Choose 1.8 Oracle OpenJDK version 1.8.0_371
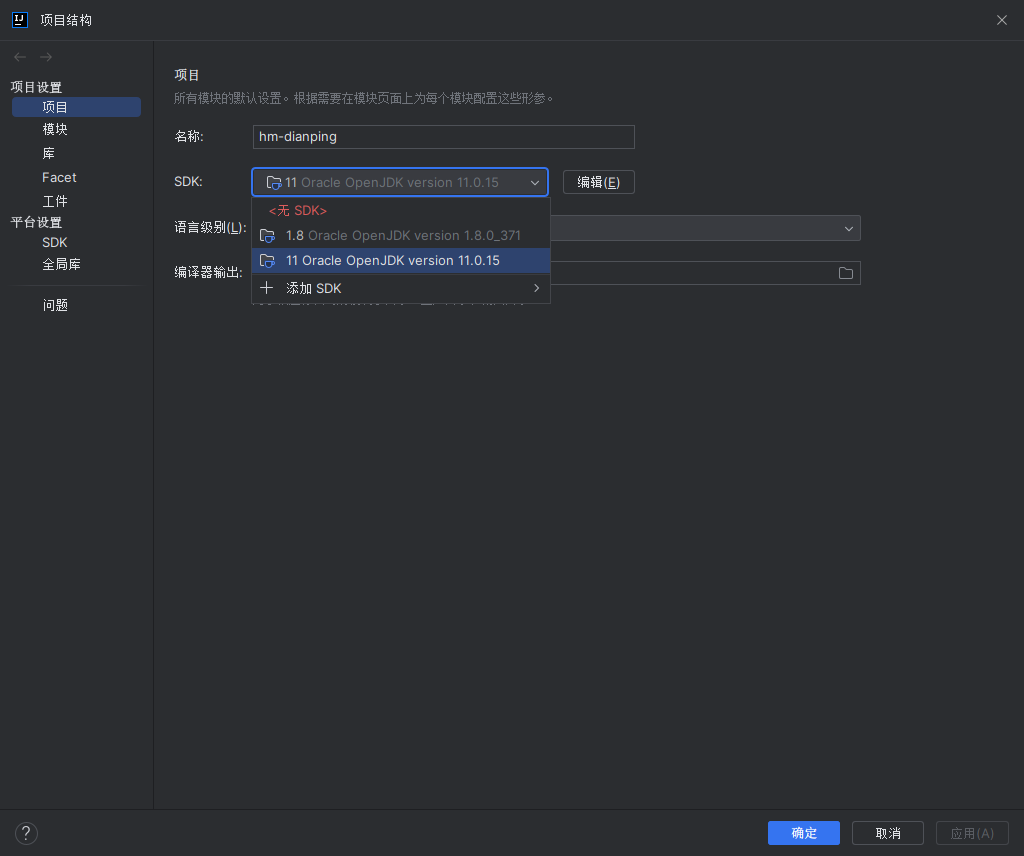The height and width of the screenshot is (856, 1024). [x=403, y=236]
